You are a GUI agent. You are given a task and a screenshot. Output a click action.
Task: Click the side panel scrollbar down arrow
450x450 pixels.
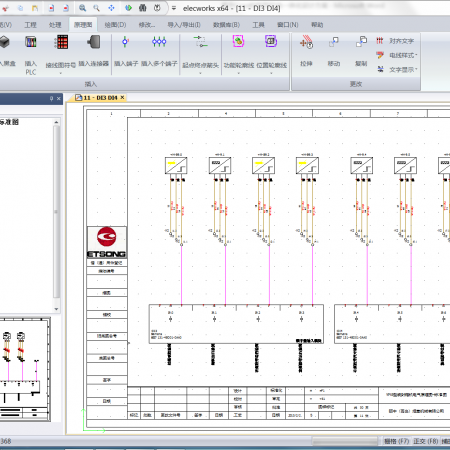[56, 309]
